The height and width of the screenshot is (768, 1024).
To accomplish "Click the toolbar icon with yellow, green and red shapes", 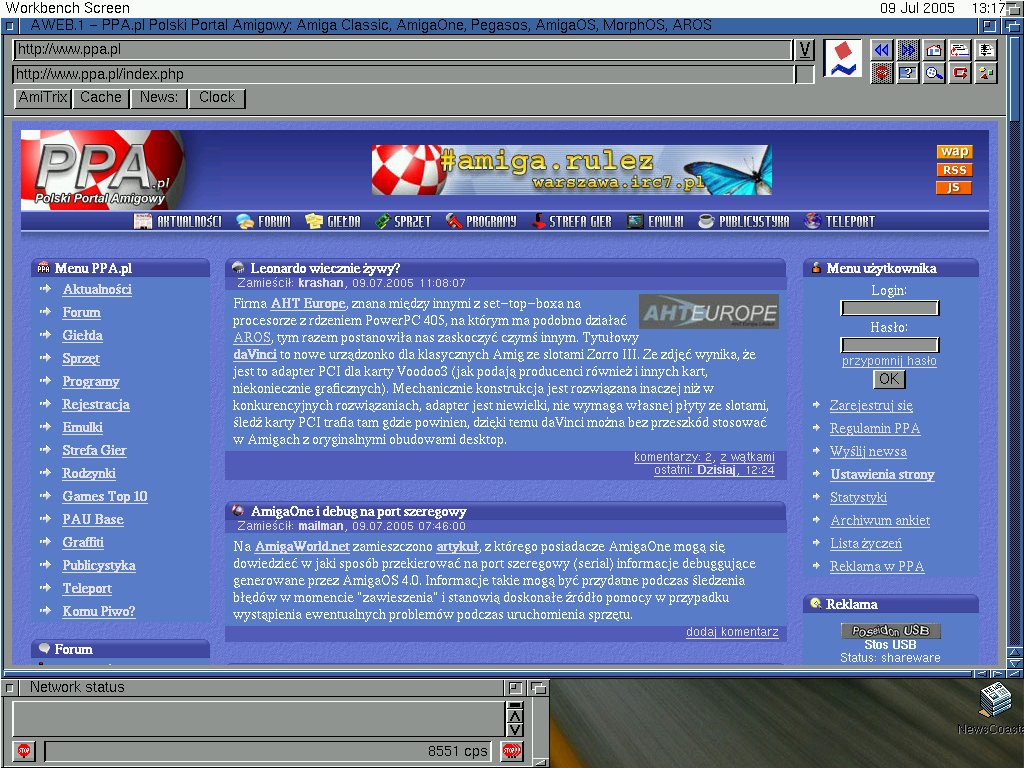I will tap(986, 72).
